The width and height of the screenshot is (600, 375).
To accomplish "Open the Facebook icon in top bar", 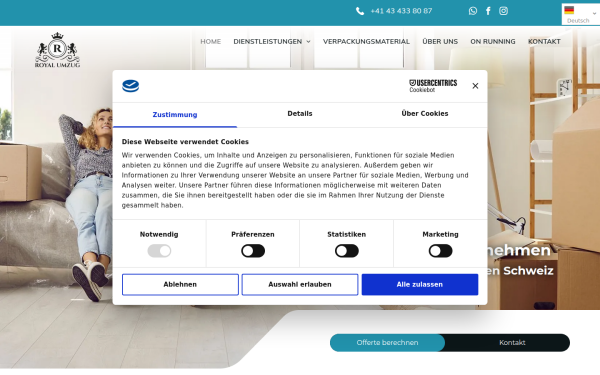I will 488,11.
